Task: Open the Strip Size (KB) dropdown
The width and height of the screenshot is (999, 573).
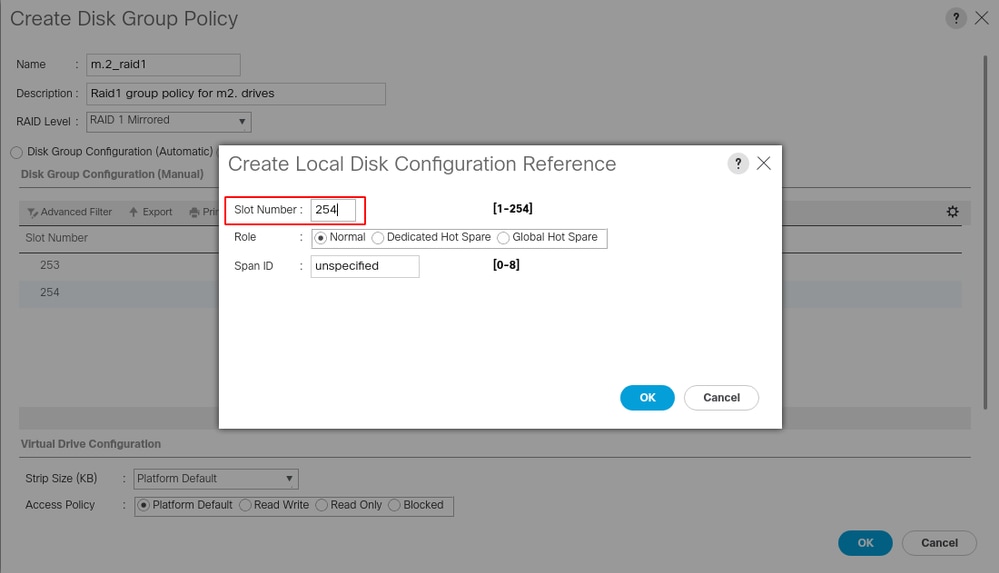Action: [x=216, y=479]
